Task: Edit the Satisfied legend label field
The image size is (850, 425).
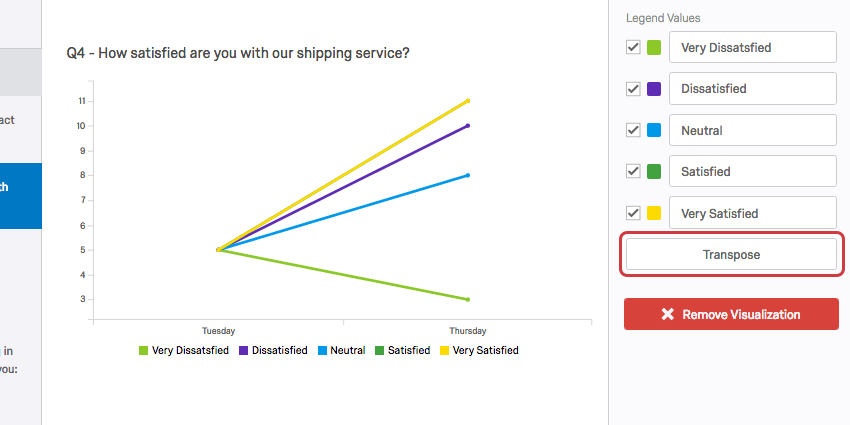Action: (752, 171)
